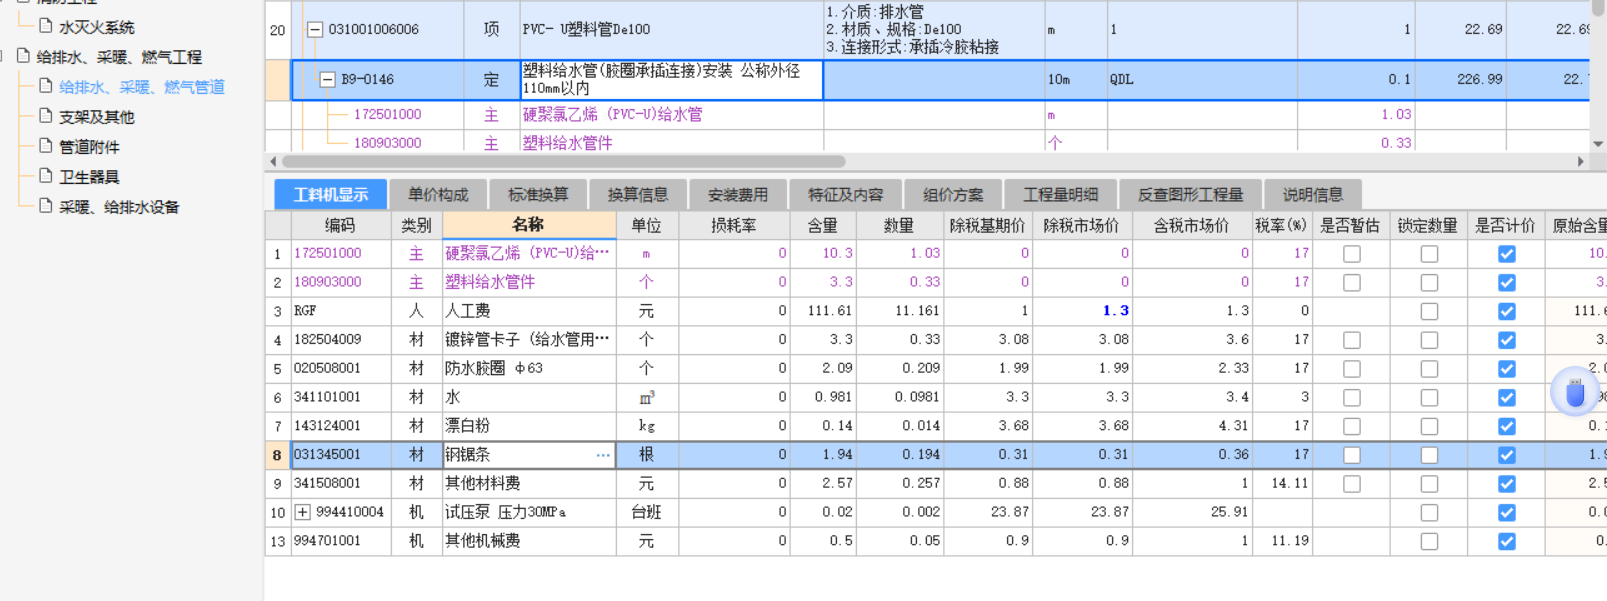Click the document icon beside 管道附件

point(45,146)
